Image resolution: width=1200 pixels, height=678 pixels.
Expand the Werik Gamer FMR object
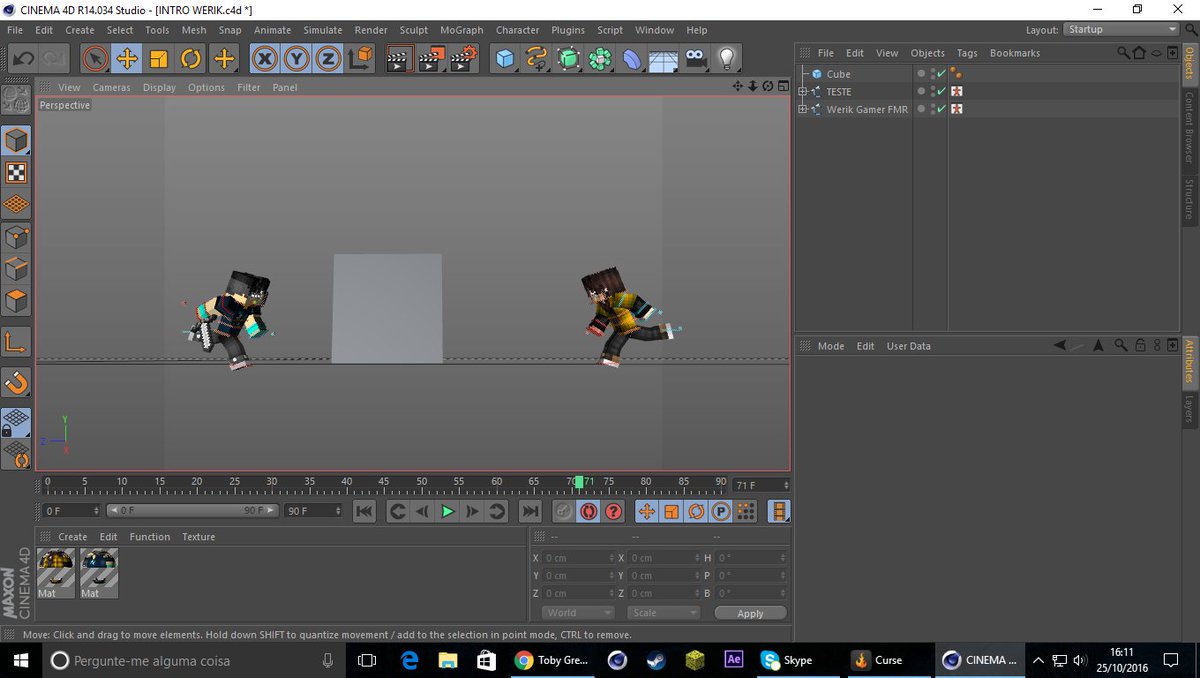(x=802, y=109)
